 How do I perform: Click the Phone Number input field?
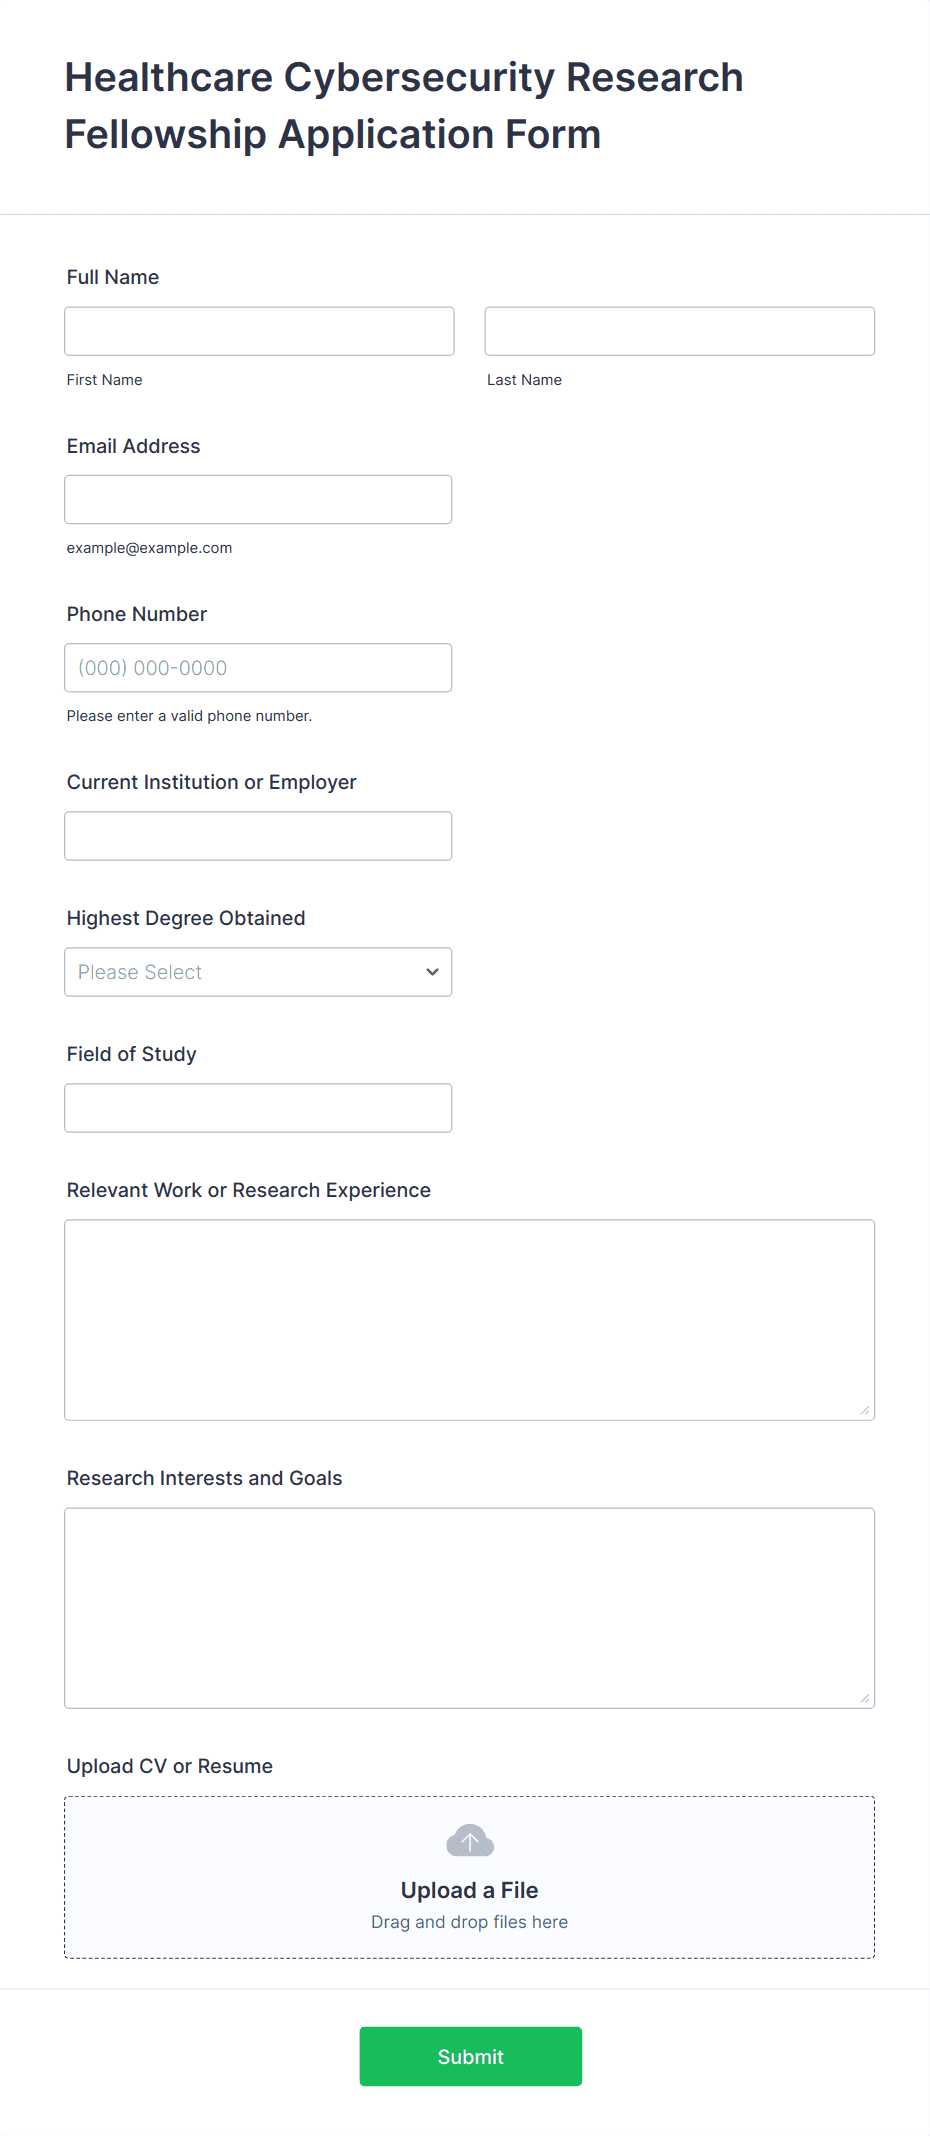[x=258, y=668]
